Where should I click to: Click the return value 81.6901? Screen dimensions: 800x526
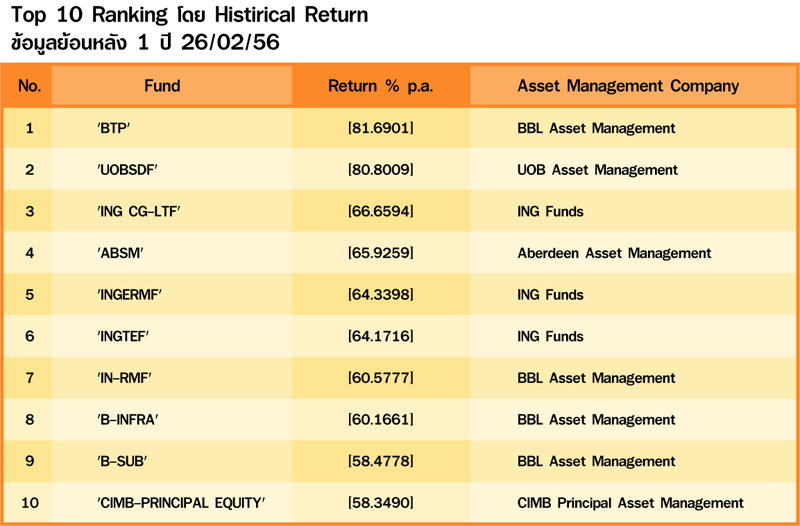click(380, 128)
